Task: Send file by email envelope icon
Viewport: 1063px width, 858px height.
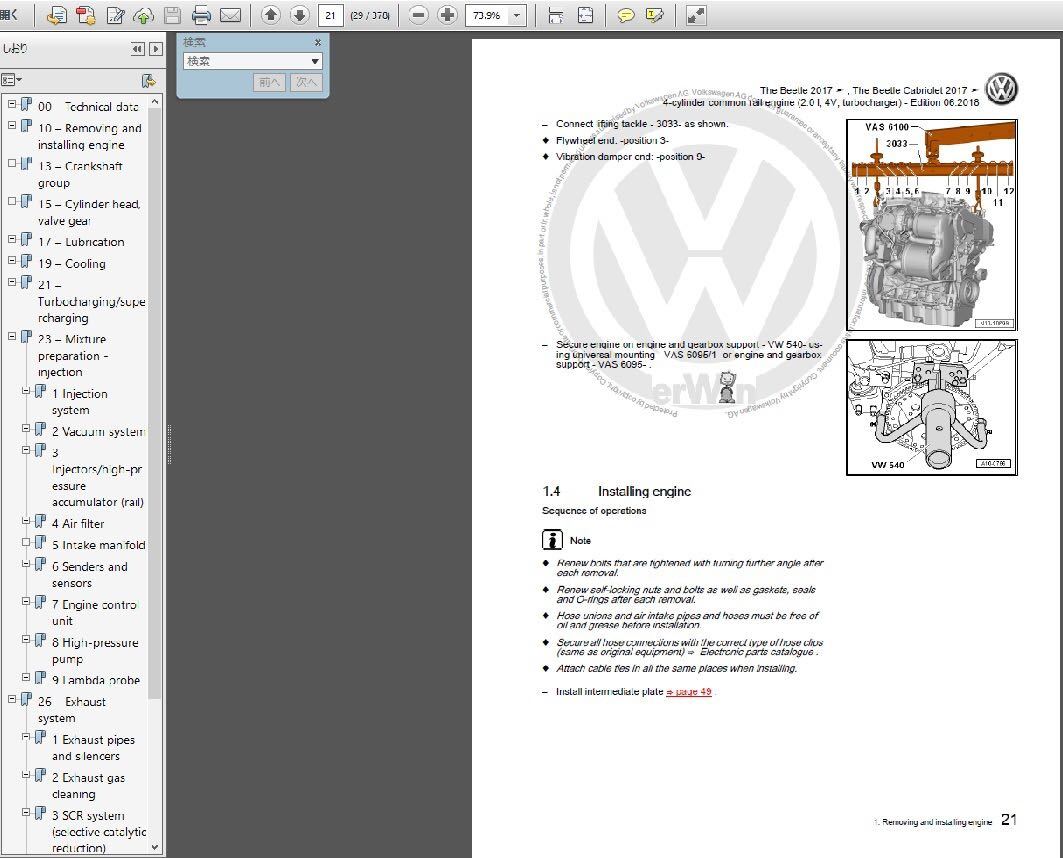Action: click(230, 15)
